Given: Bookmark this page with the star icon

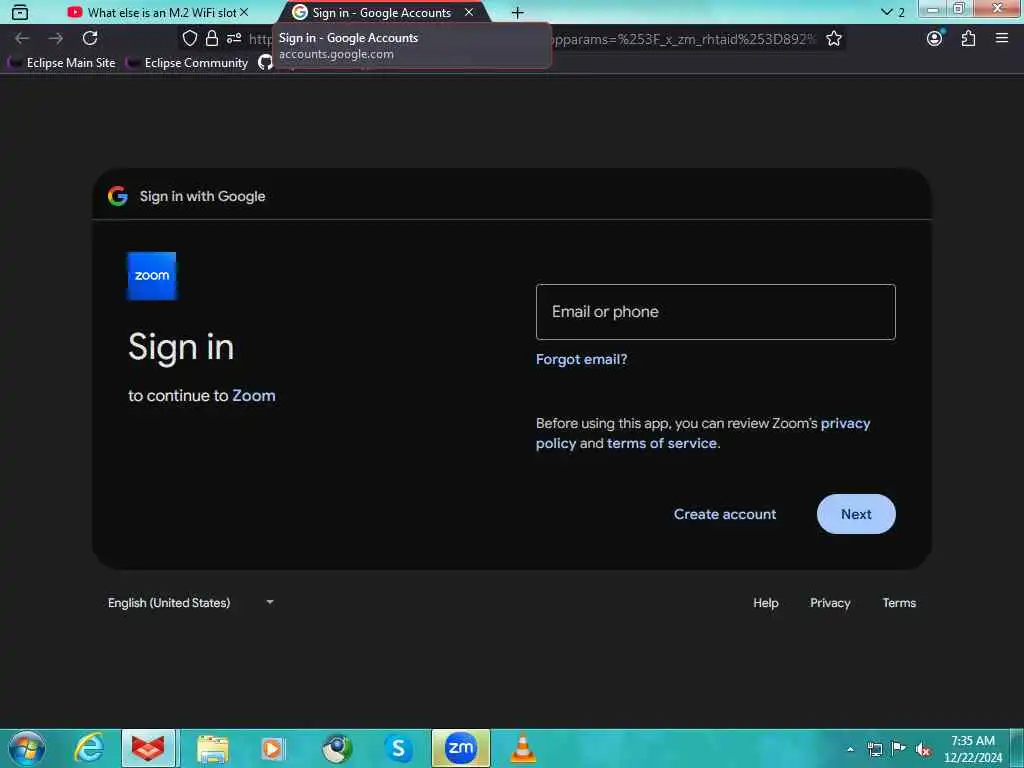Looking at the screenshot, I should click(834, 39).
